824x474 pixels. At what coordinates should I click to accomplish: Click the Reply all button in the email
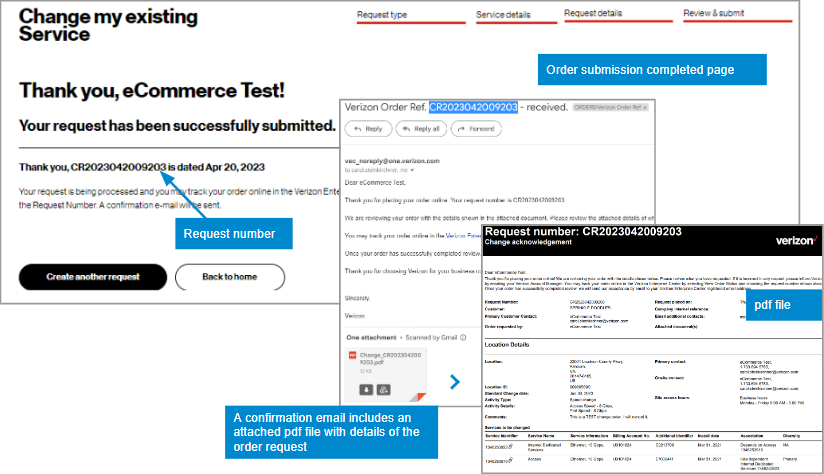click(x=421, y=129)
